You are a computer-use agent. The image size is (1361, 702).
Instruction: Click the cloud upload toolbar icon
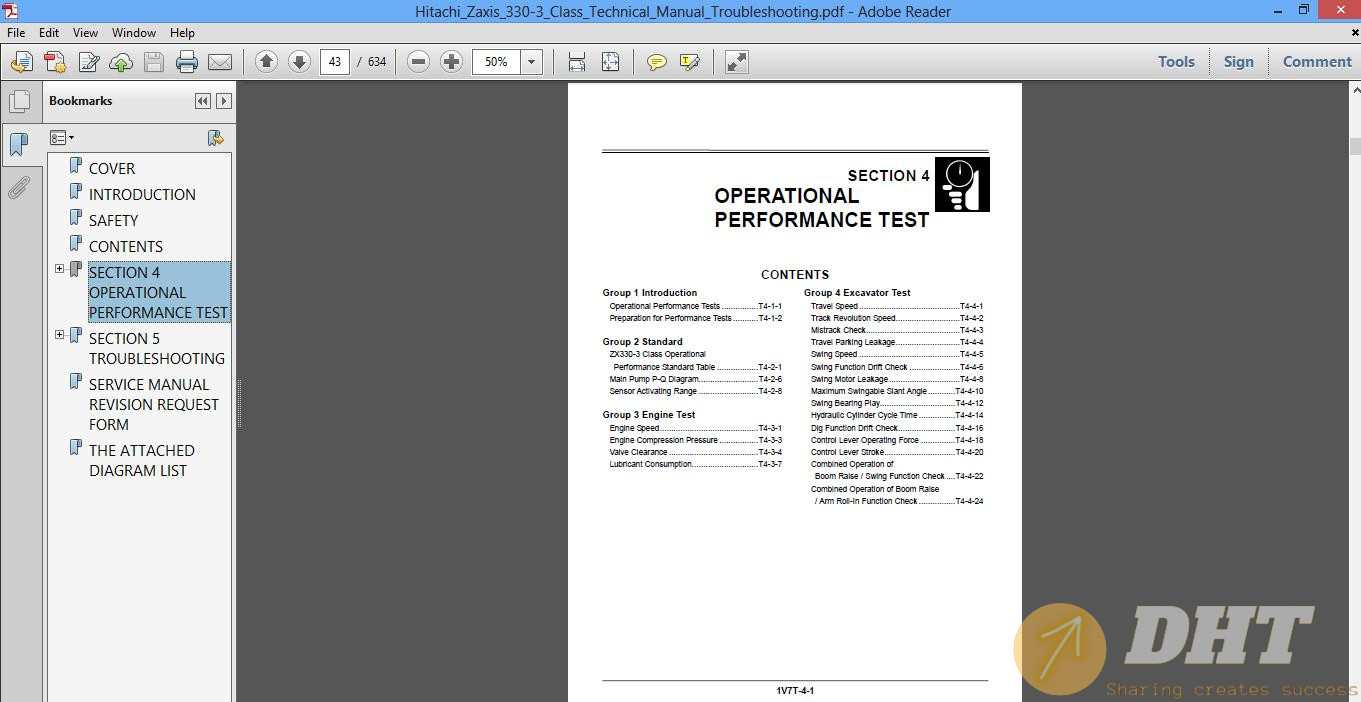point(121,62)
